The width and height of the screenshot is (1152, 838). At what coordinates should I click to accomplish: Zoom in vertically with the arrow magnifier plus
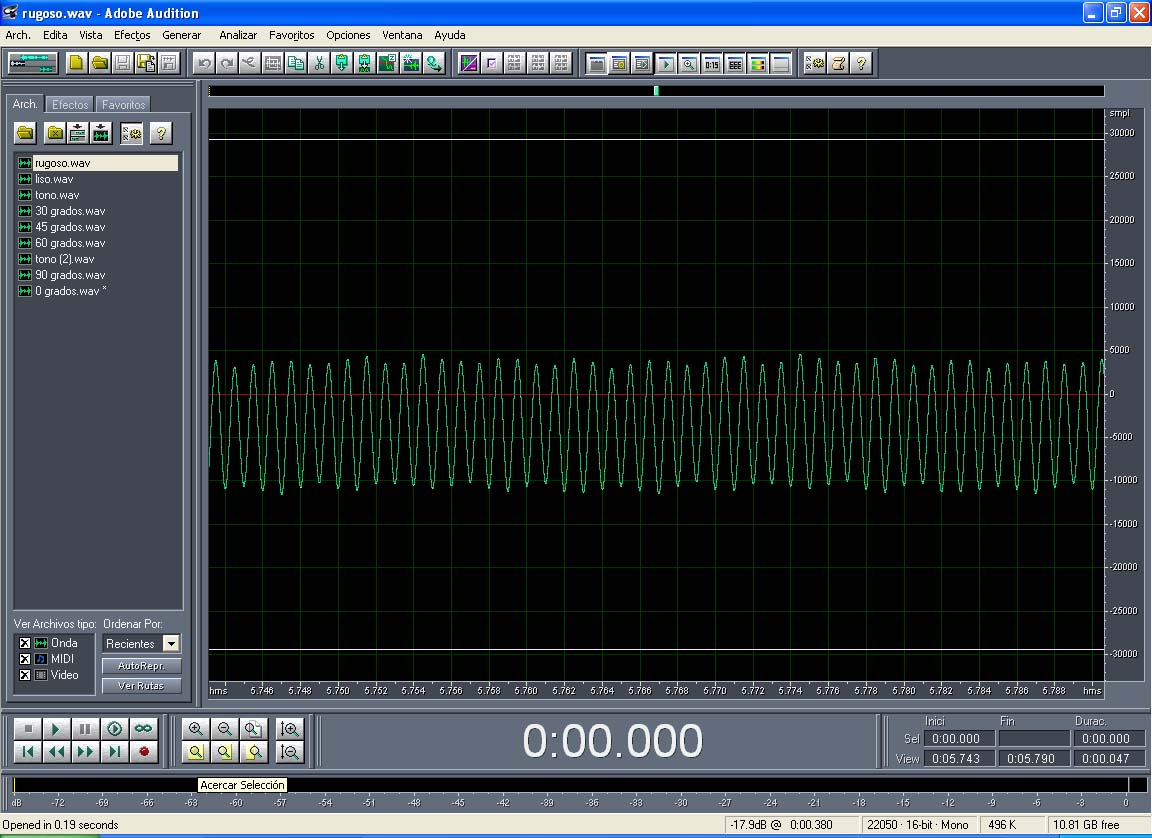click(x=290, y=729)
